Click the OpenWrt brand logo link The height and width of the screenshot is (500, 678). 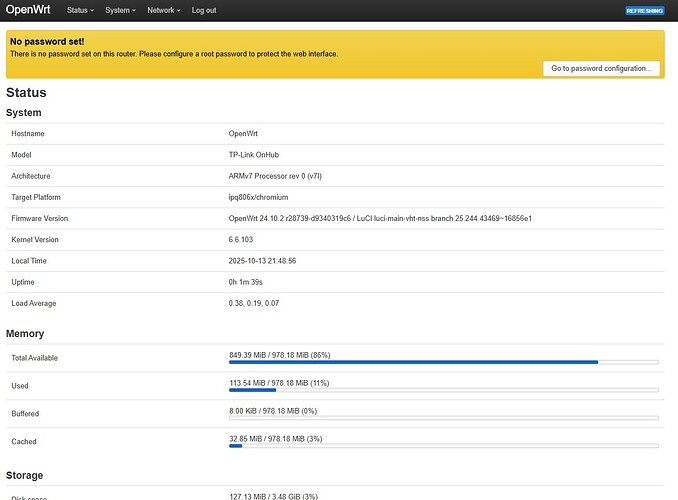point(31,10)
